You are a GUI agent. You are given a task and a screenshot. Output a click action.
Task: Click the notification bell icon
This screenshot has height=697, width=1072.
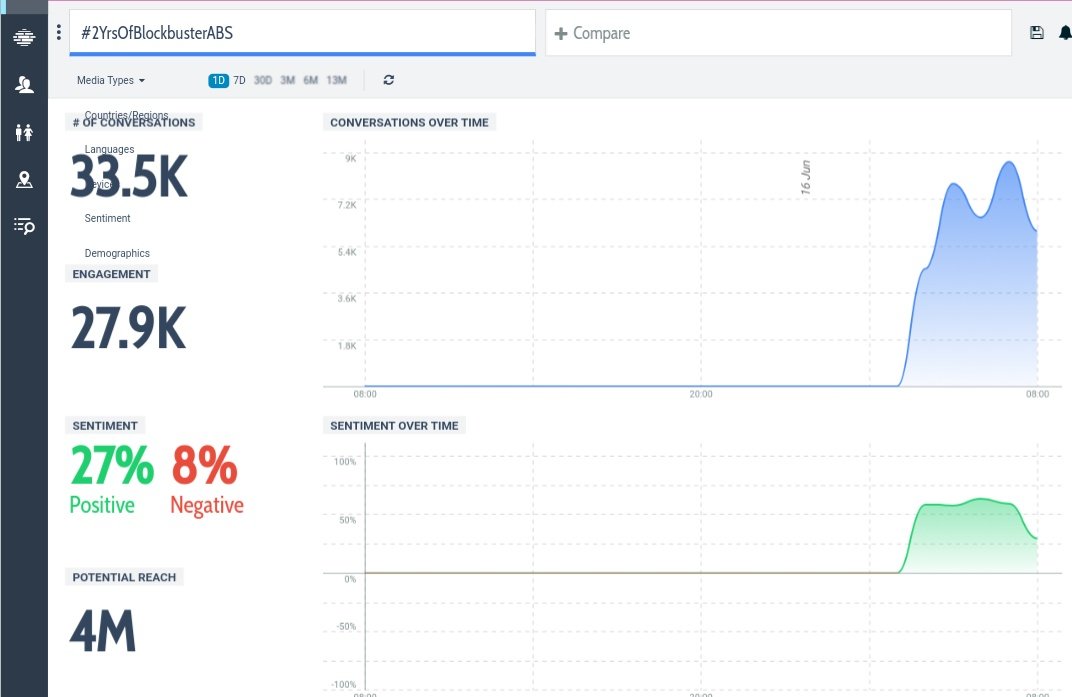(x=1064, y=32)
